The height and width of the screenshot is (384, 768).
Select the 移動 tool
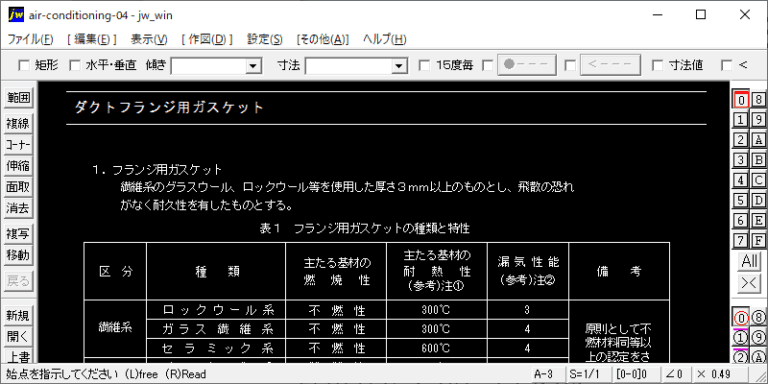[x=18, y=256]
